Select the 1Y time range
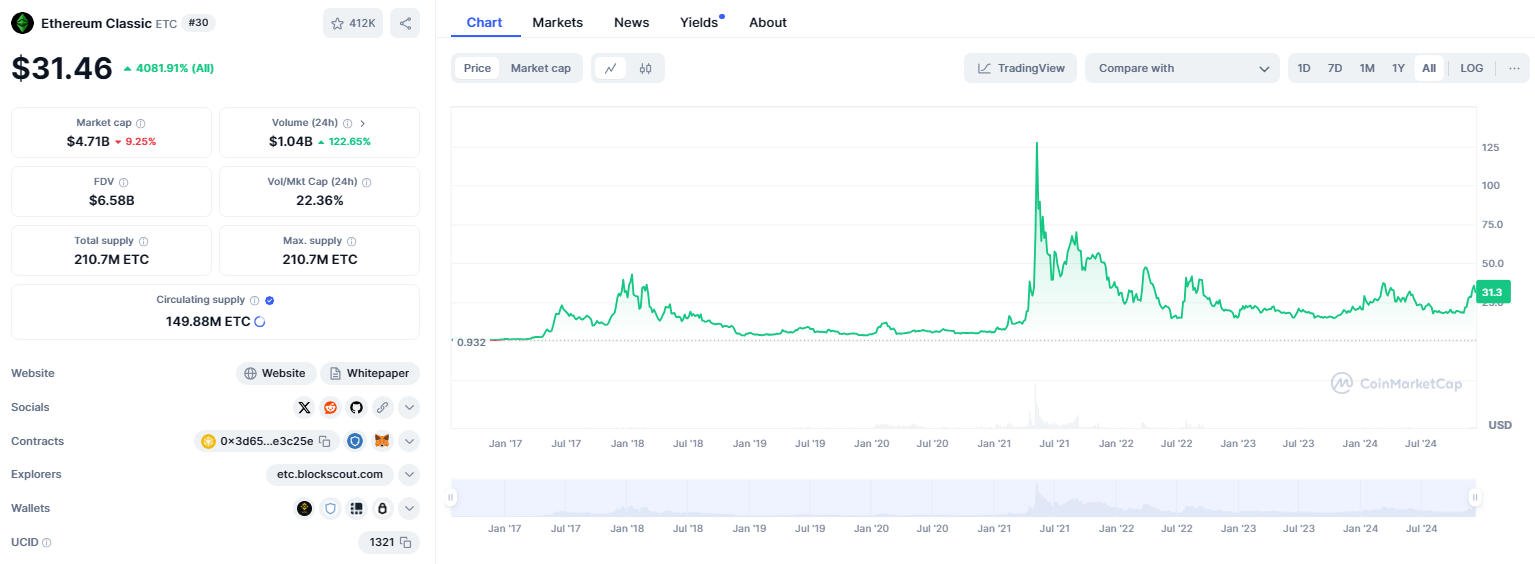The image size is (1535, 564). (1398, 68)
